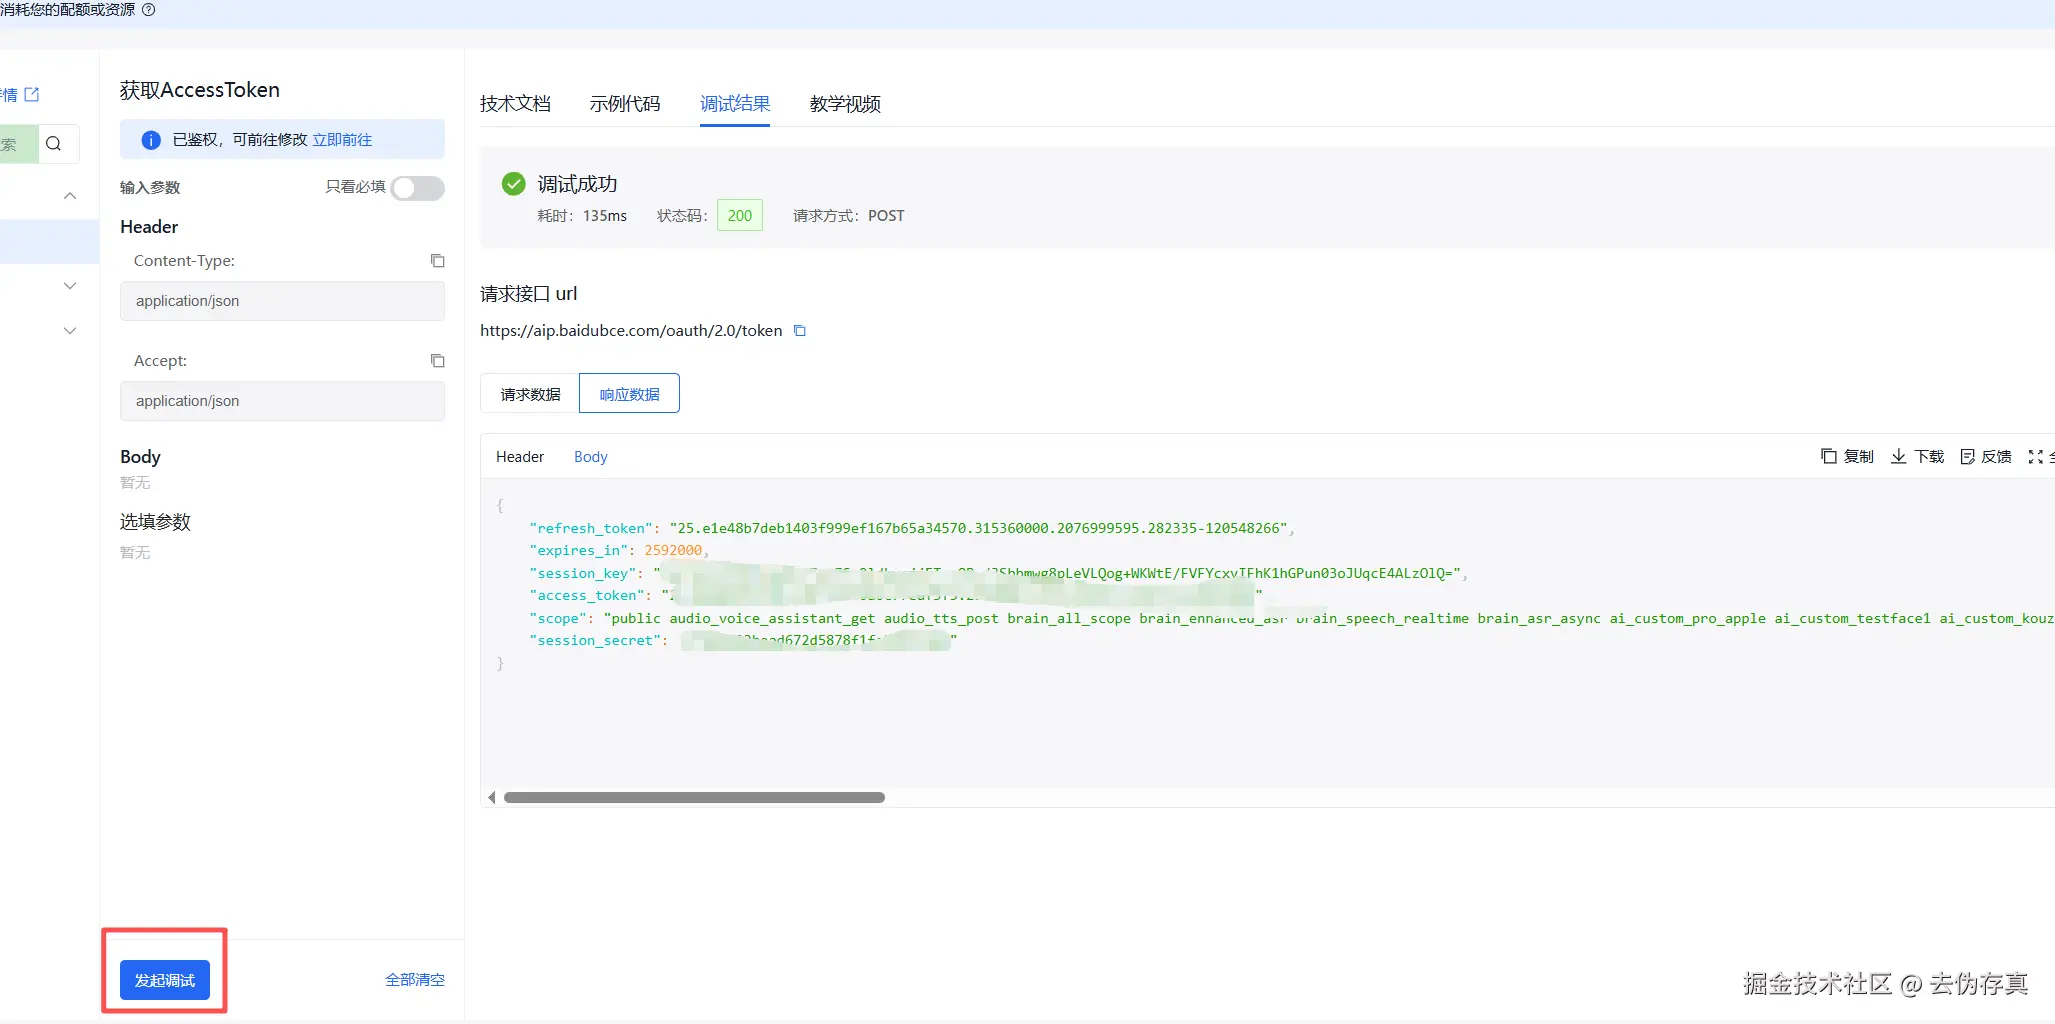2055x1024 pixels.
Task: Click the Accept application/json field
Action: click(282, 401)
